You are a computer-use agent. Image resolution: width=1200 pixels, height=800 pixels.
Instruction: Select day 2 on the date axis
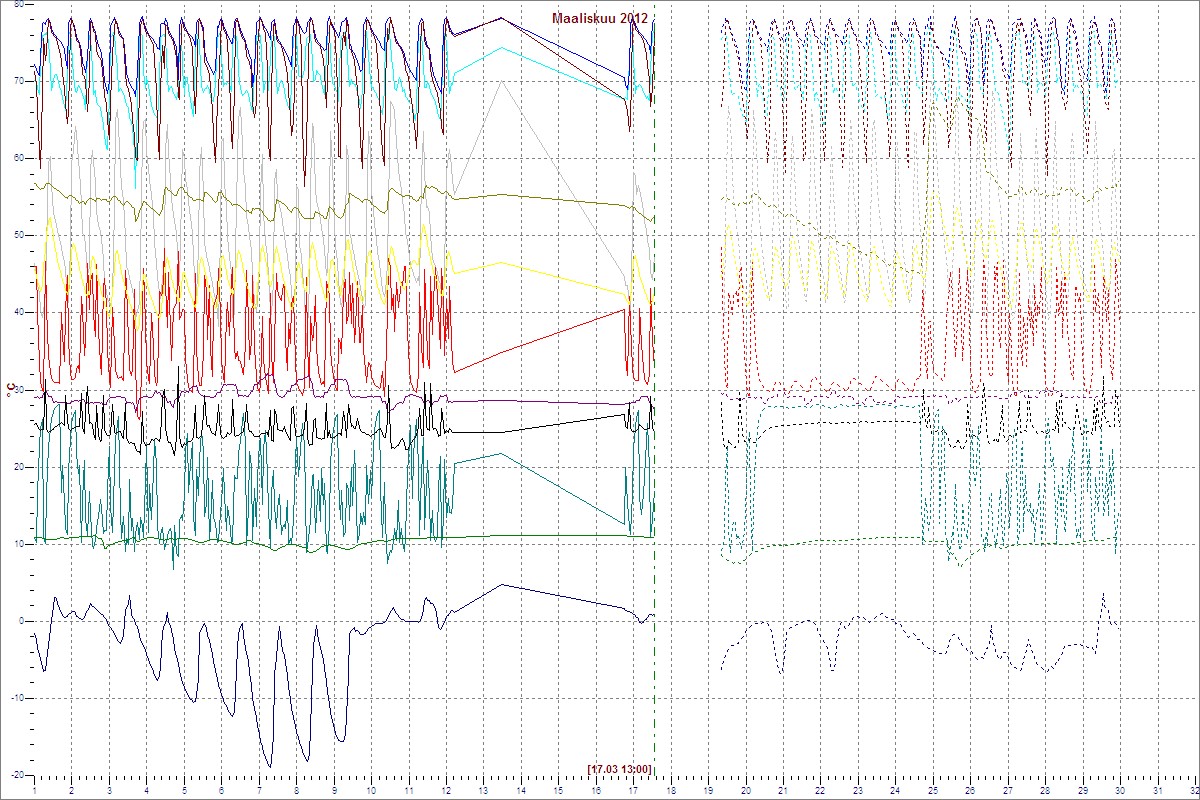[x=71, y=790]
